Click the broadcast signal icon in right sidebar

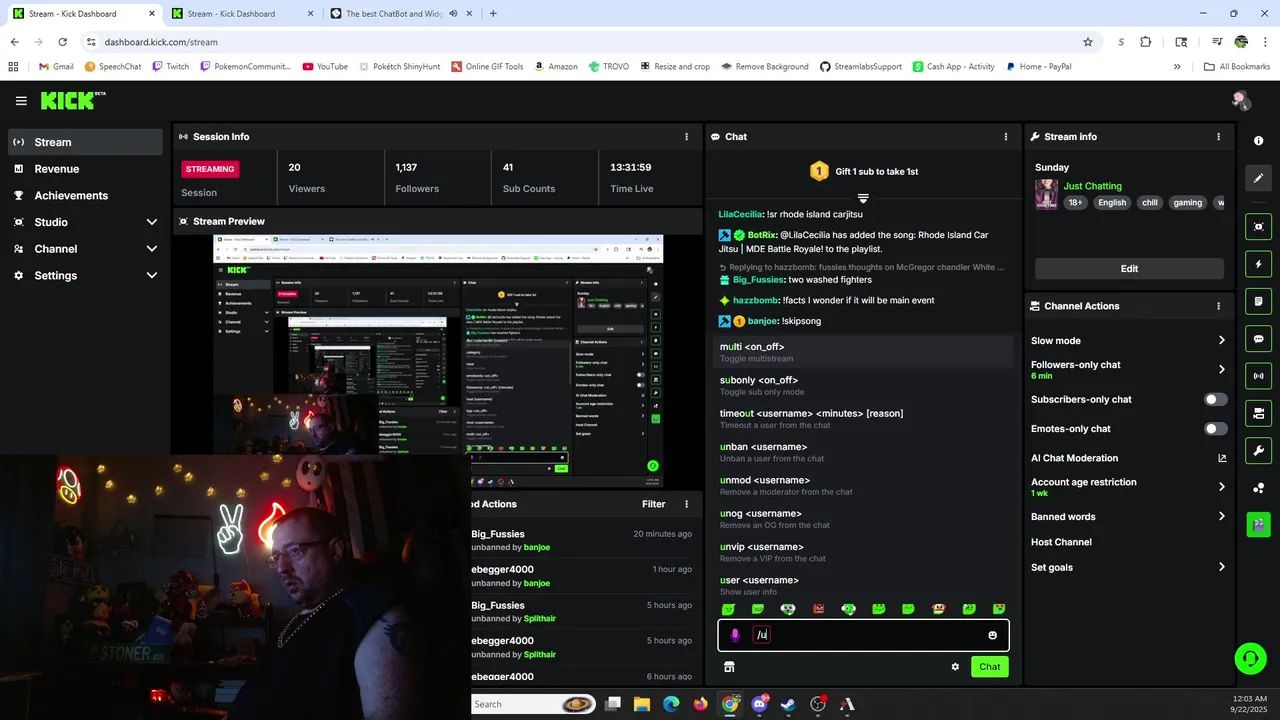point(1259,376)
